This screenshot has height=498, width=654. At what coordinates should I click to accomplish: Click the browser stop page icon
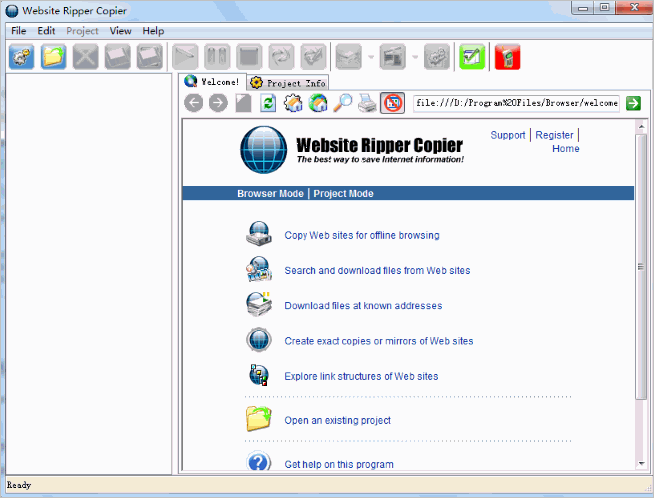pos(243,103)
